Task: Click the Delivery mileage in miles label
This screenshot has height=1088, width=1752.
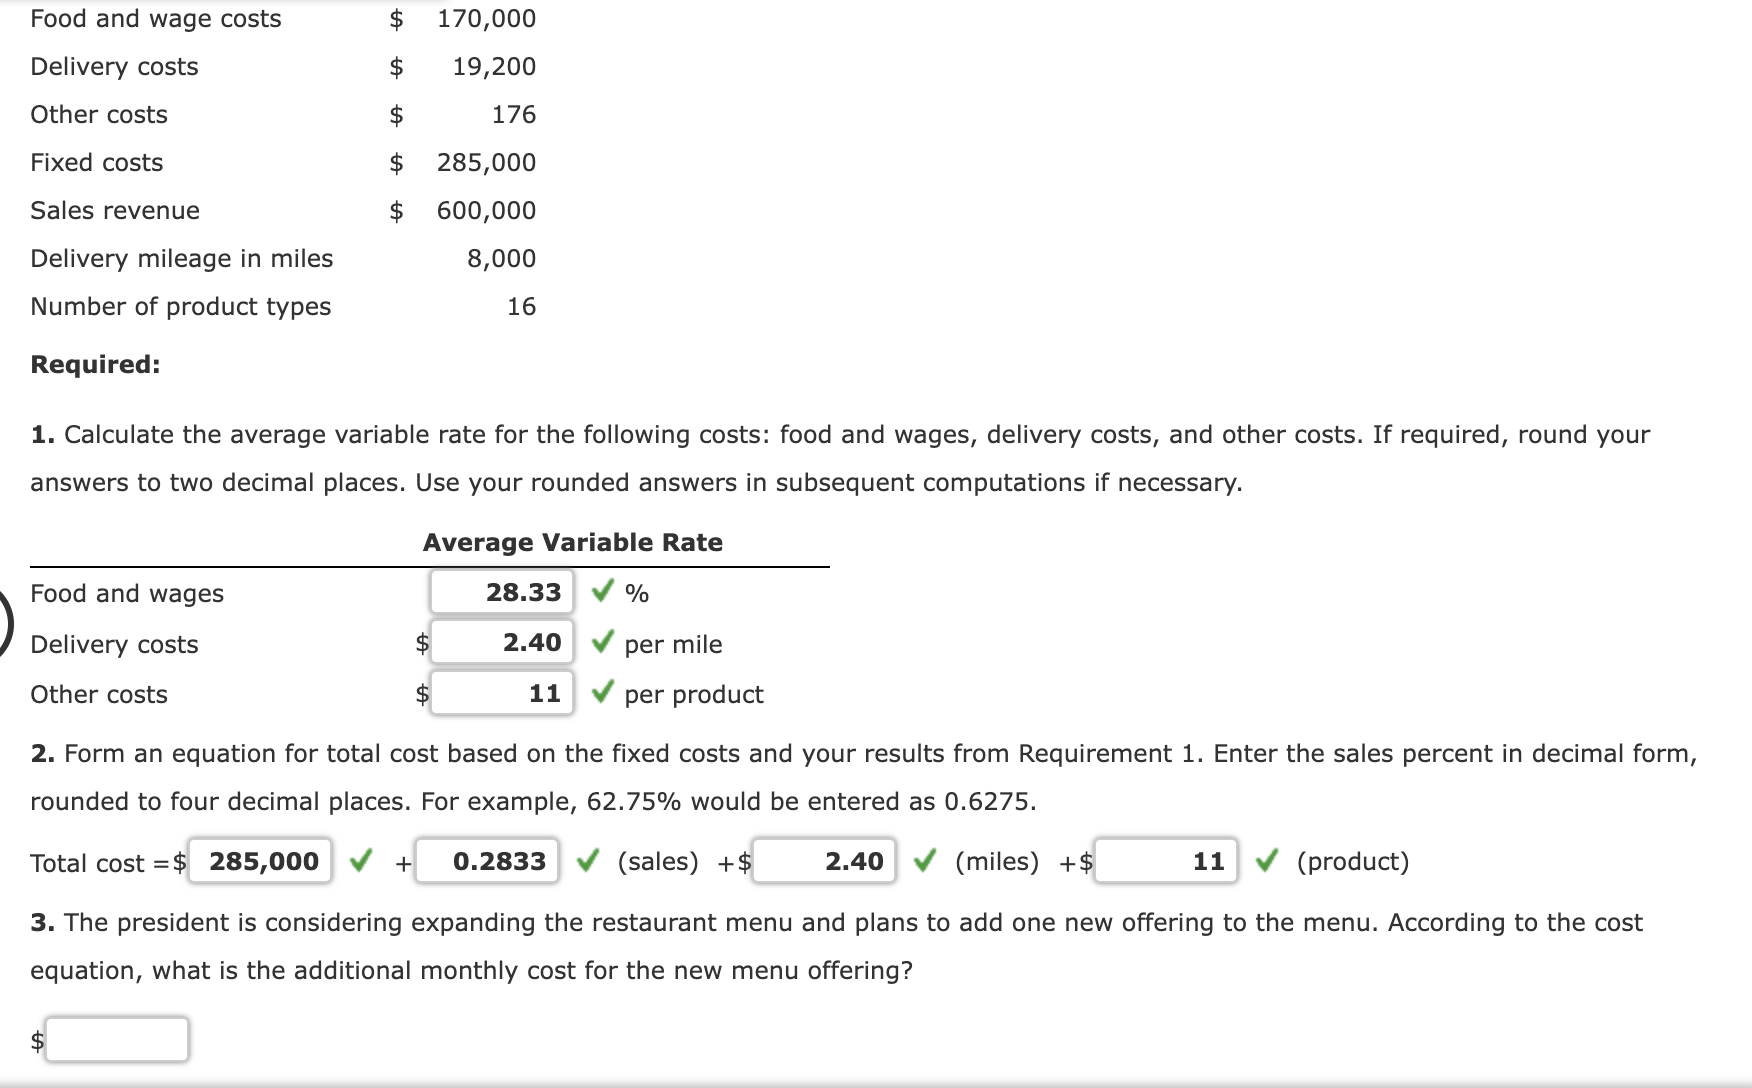Action: [181, 258]
